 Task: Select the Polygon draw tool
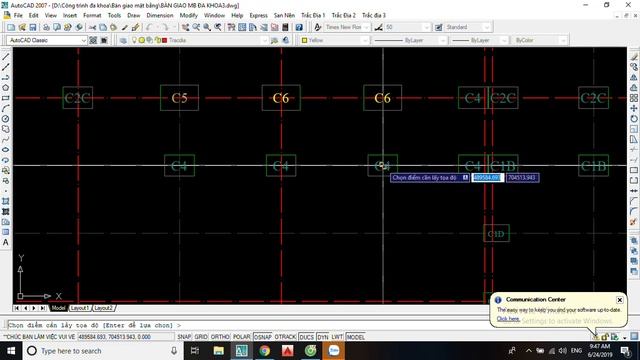(x=6, y=88)
